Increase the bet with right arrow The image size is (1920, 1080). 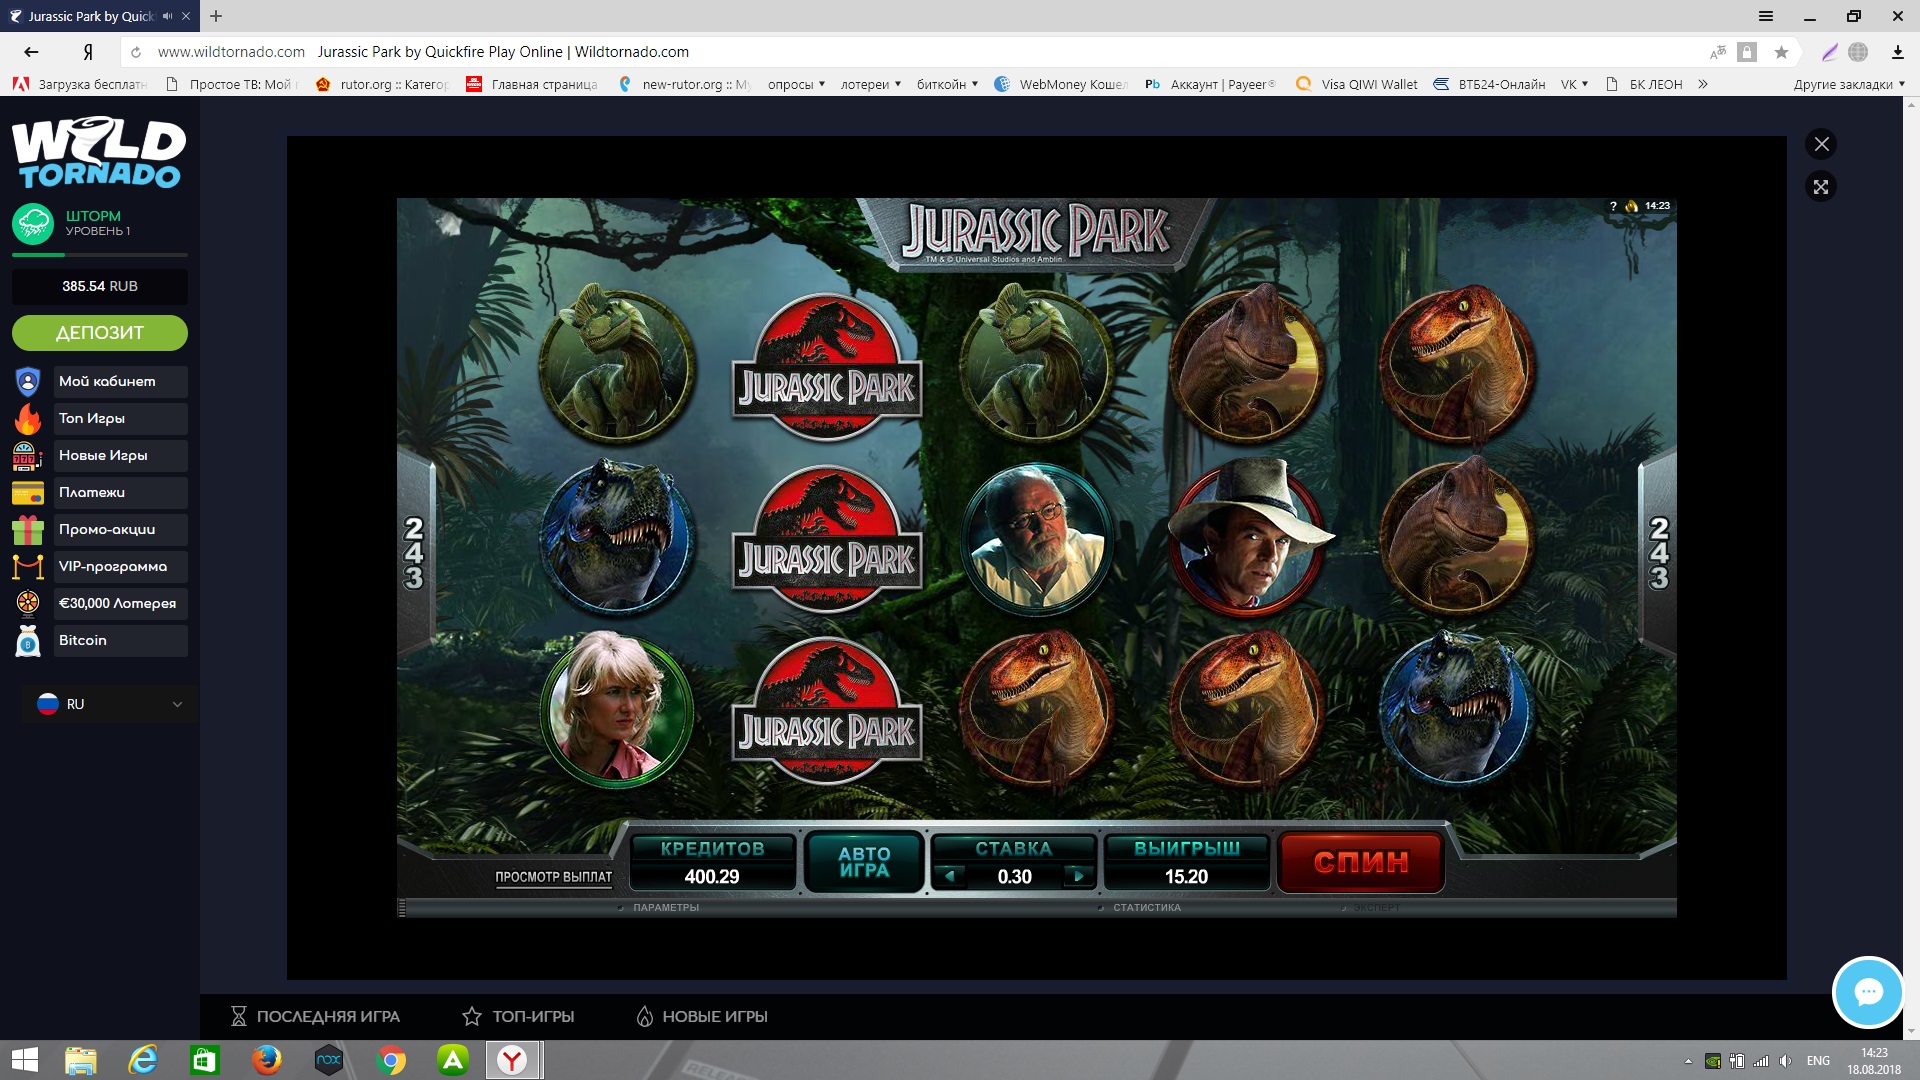[1078, 876]
